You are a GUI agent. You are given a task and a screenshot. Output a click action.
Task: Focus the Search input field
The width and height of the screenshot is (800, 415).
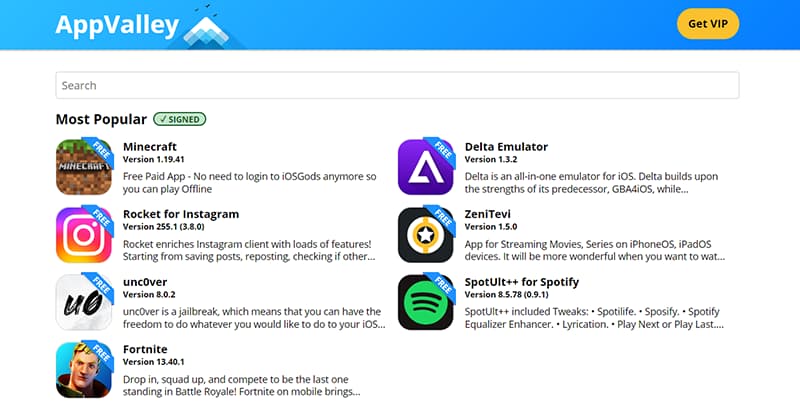pyautogui.click(x=397, y=85)
